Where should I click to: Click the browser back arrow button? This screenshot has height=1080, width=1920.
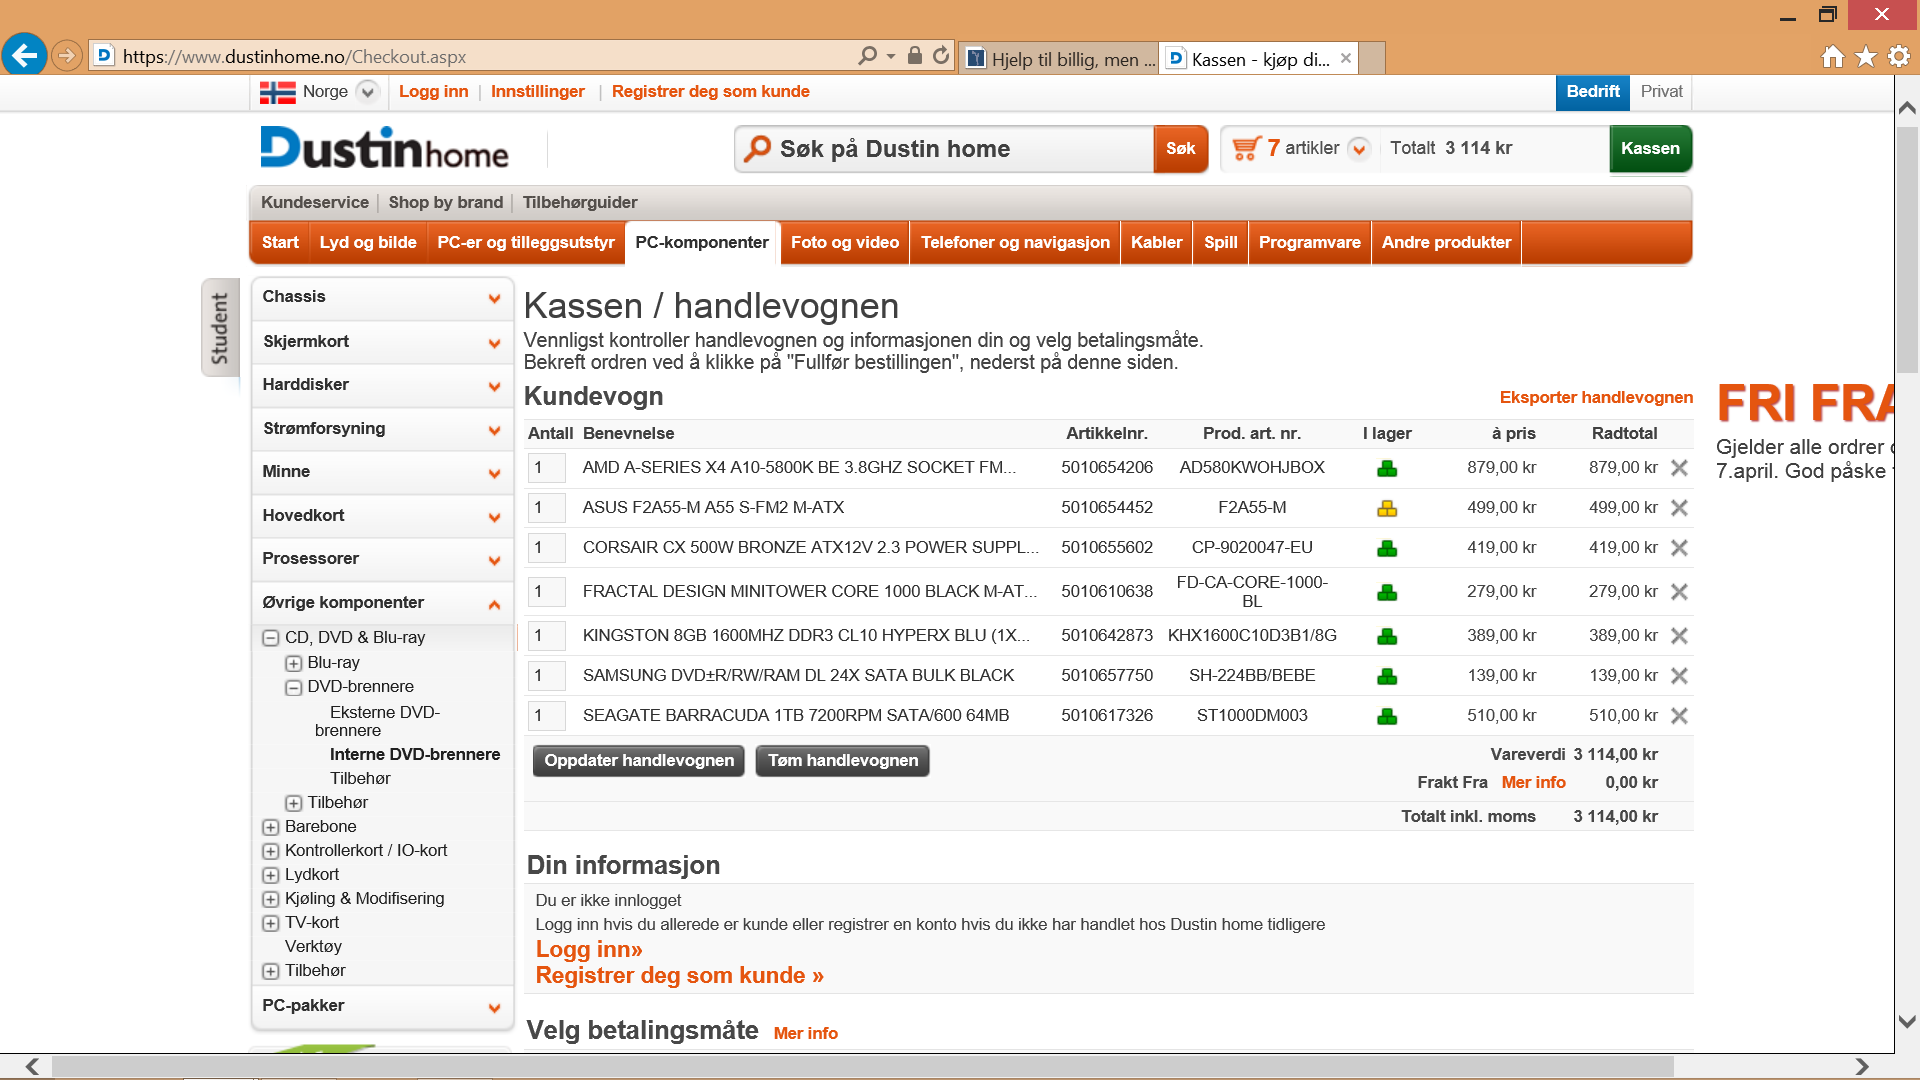pyautogui.click(x=25, y=55)
